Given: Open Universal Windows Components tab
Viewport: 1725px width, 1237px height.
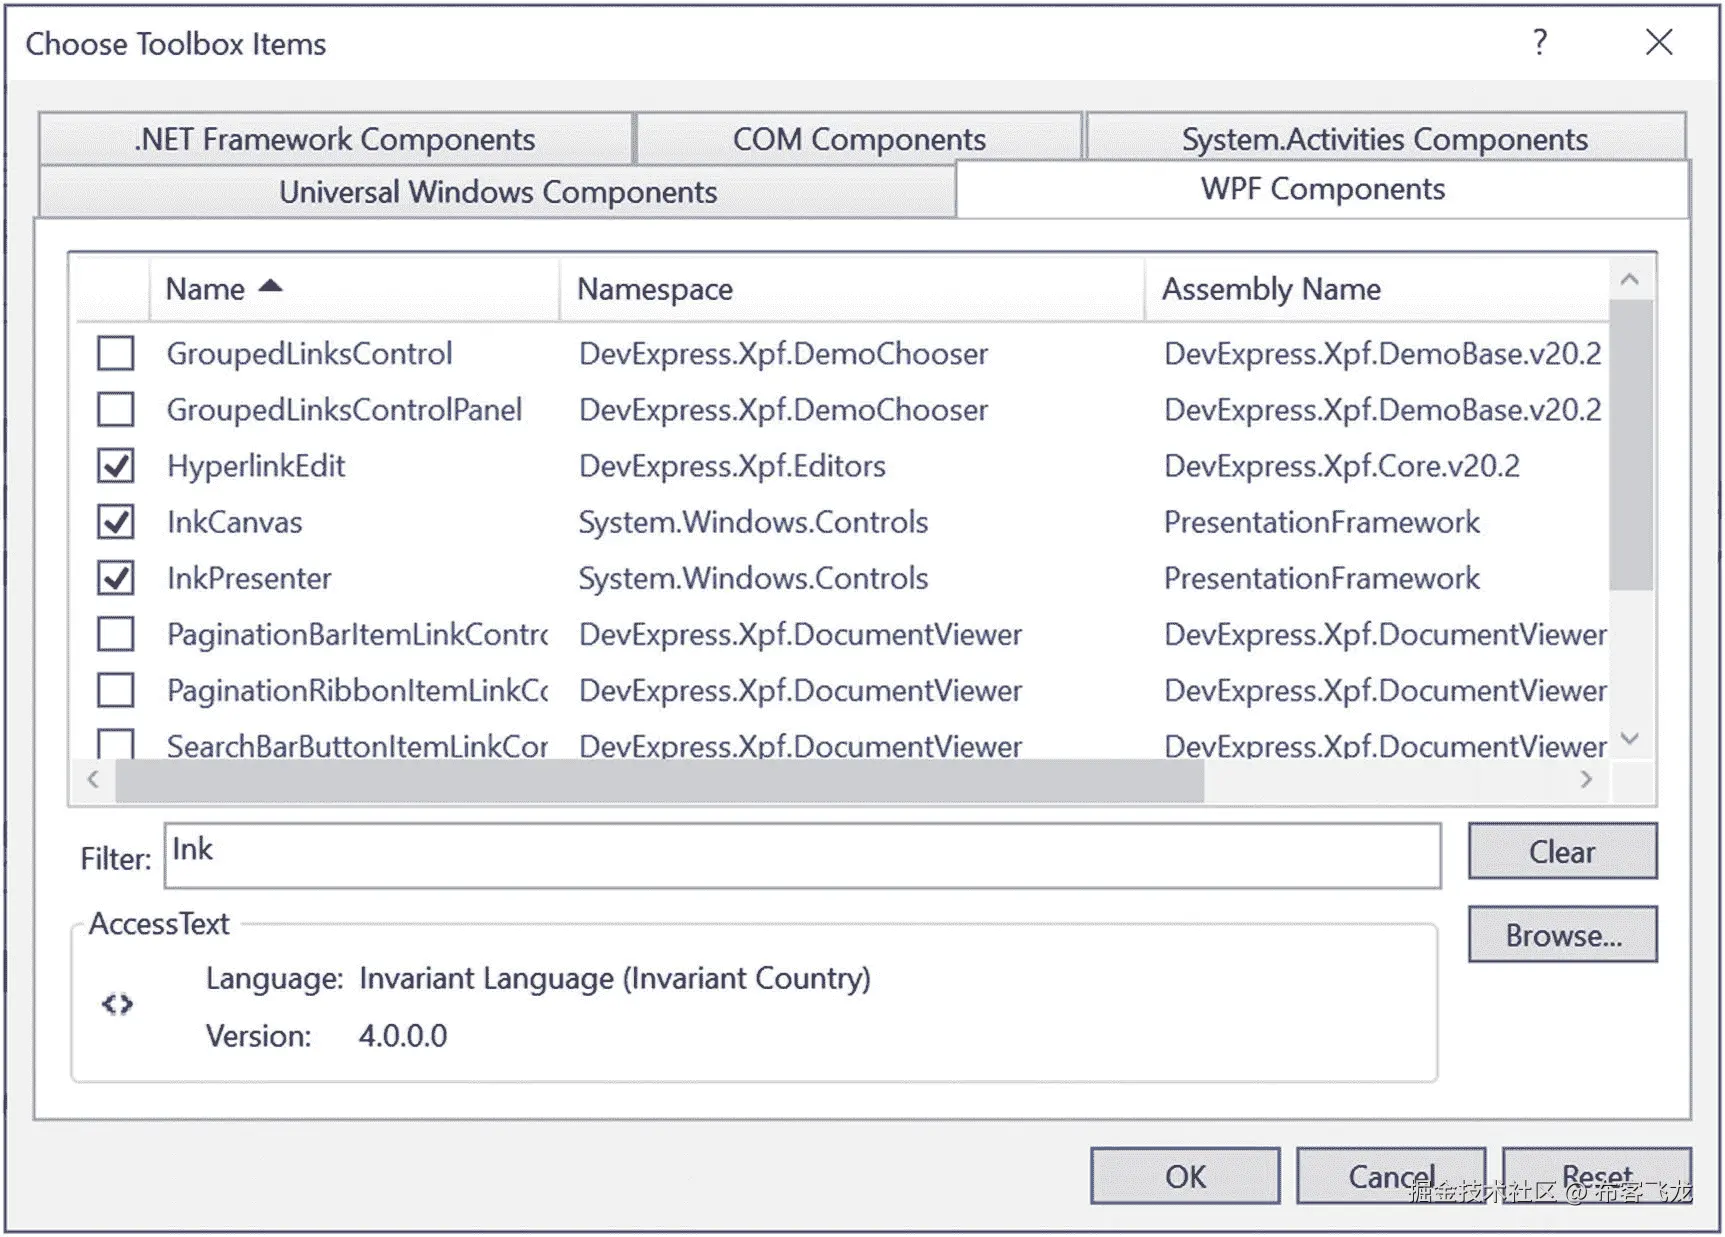Looking at the screenshot, I should [497, 191].
